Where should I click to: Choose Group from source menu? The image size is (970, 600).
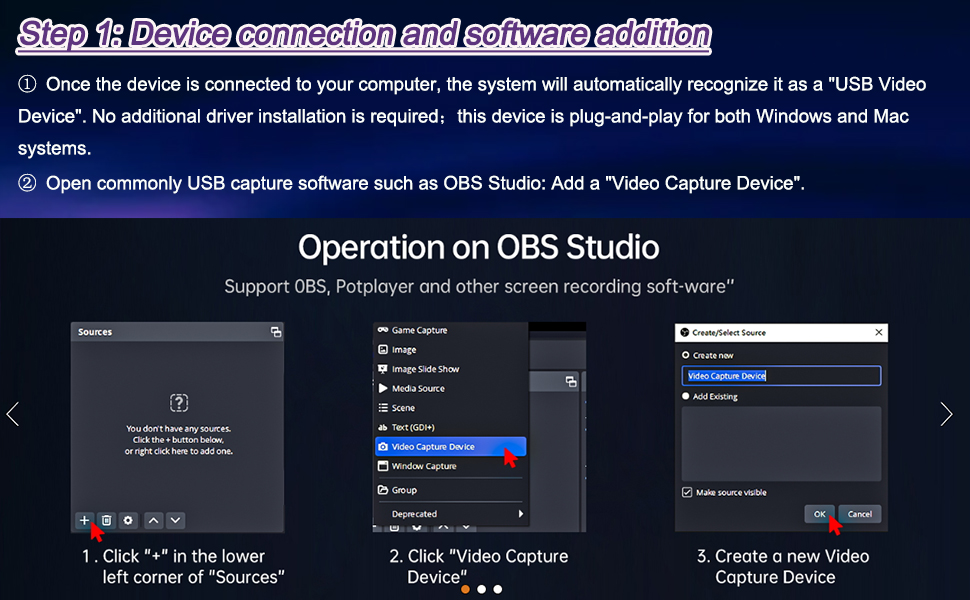(450, 490)
